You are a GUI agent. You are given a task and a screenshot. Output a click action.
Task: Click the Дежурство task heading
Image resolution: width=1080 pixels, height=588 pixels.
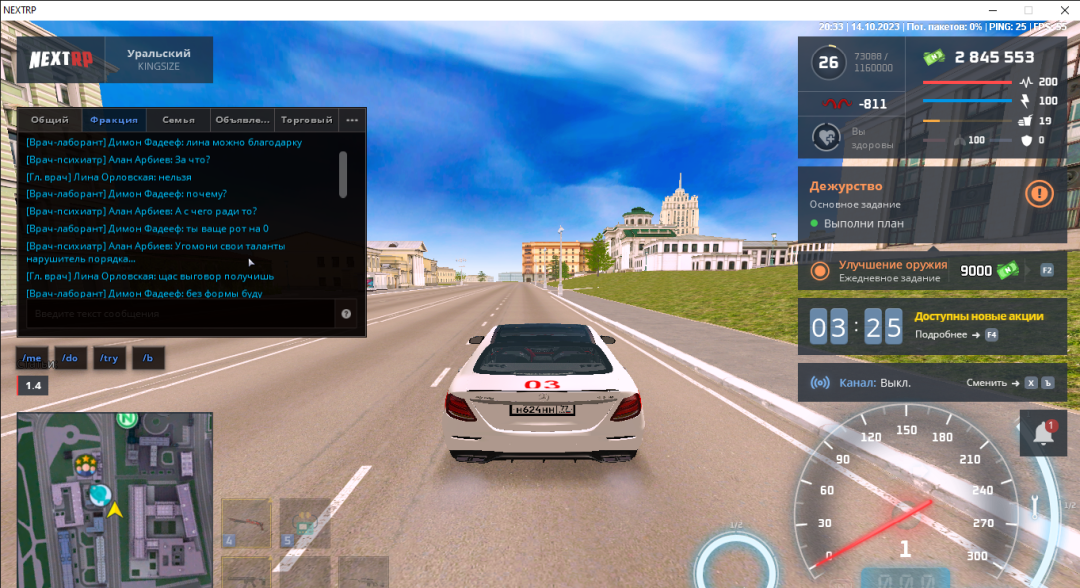(x=845, y=186)
